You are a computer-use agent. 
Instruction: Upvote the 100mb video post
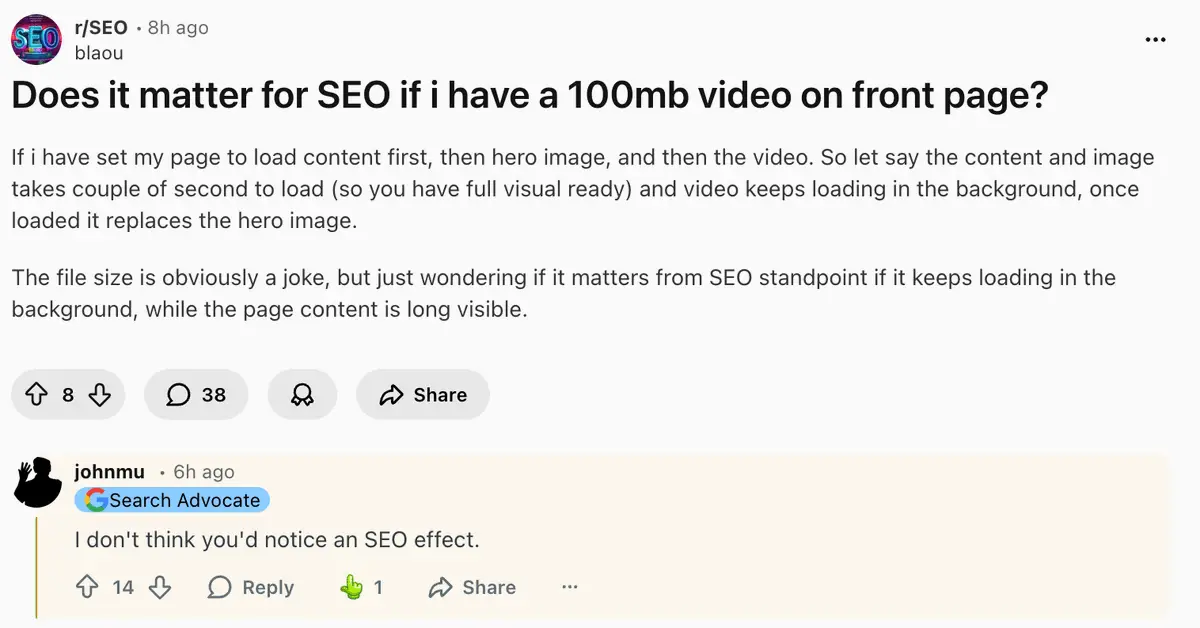37,395
